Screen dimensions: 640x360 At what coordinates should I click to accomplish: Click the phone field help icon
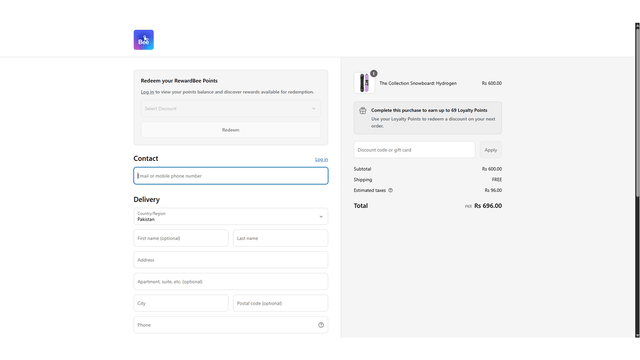(x=321, y=325)
